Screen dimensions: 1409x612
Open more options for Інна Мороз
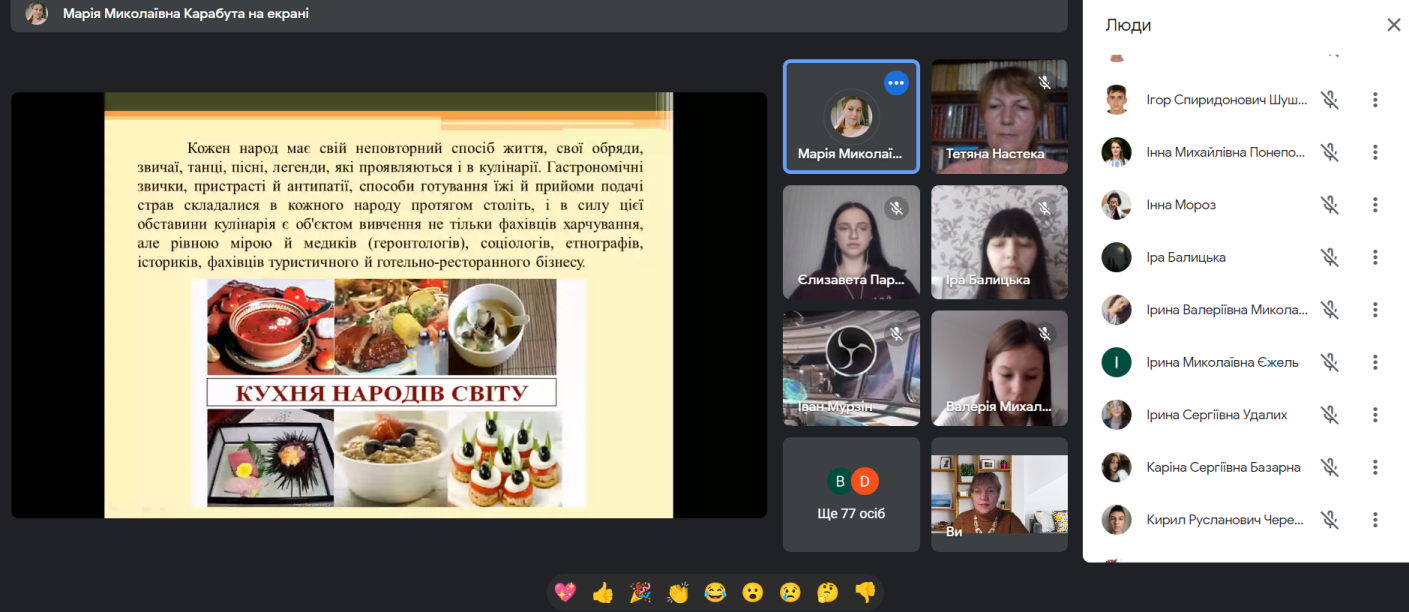1375,205
